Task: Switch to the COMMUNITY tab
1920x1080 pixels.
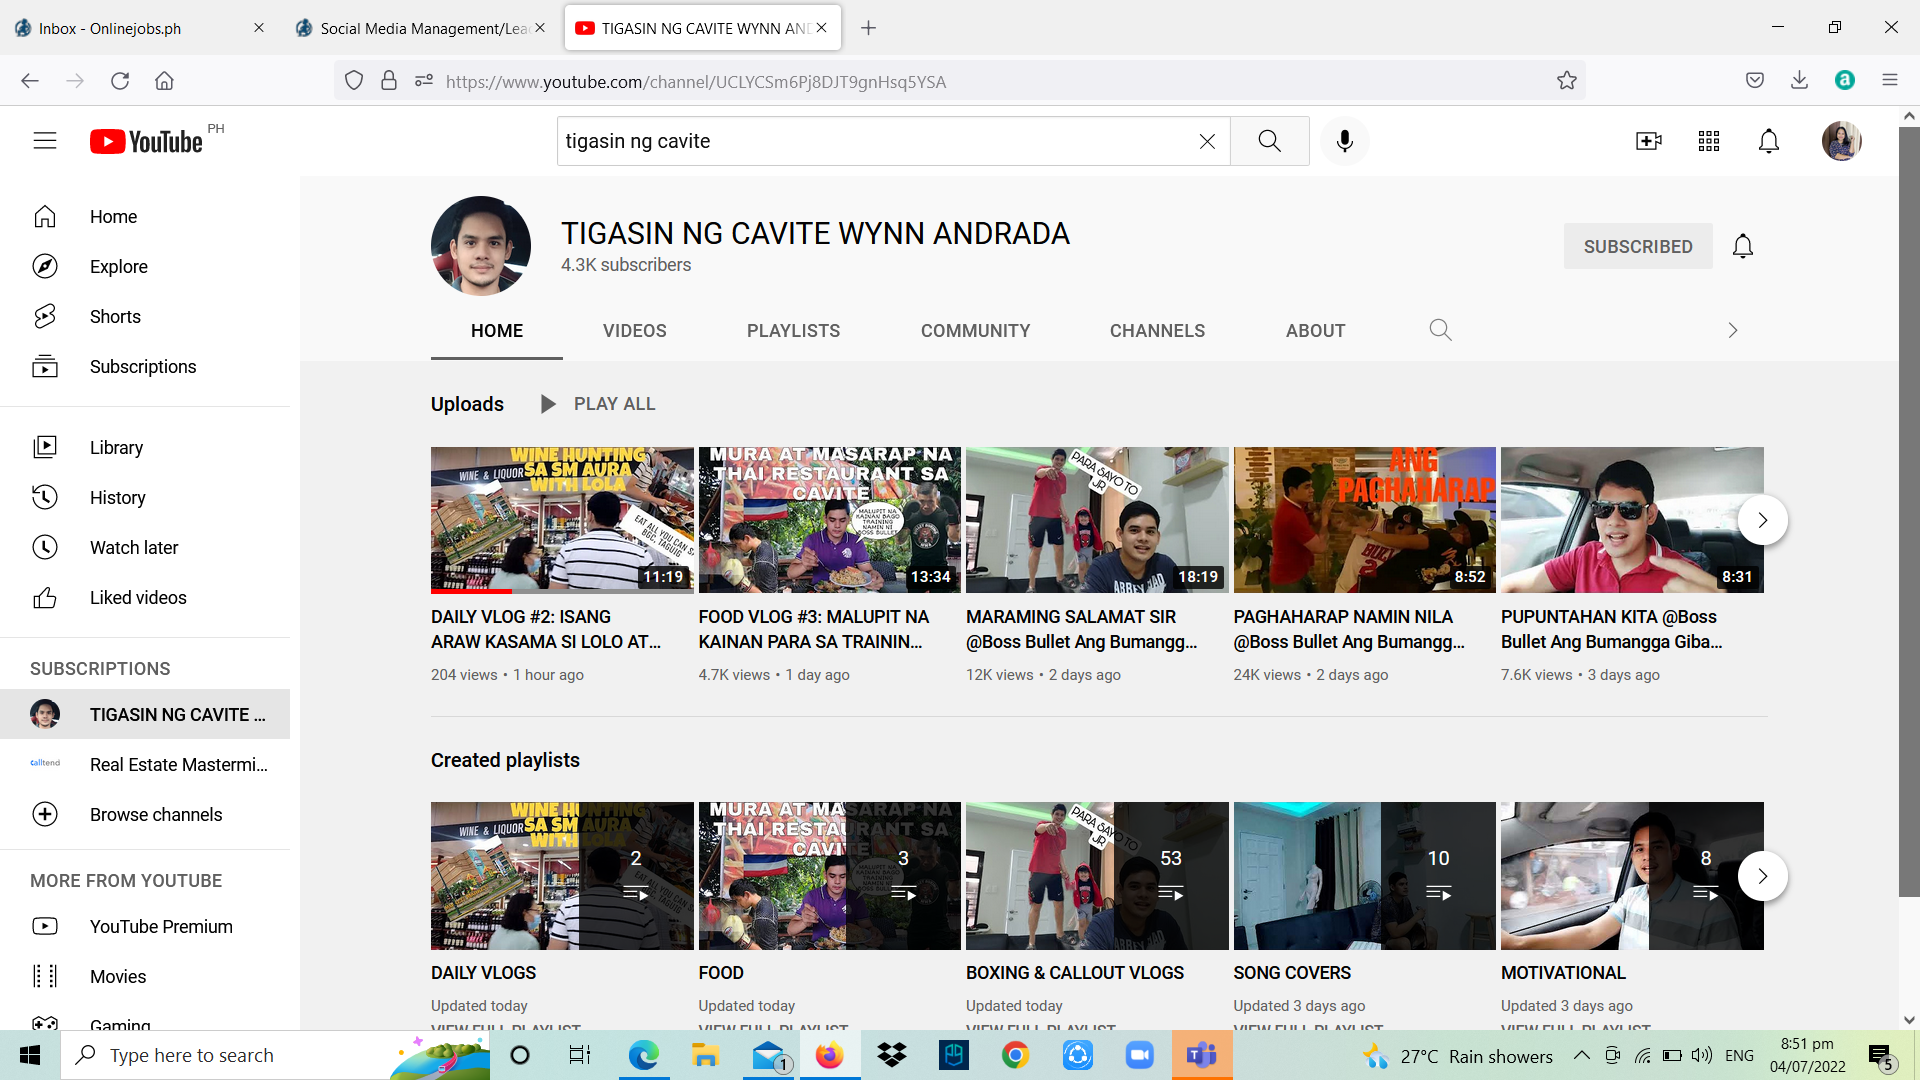Action: click(975, 331)
